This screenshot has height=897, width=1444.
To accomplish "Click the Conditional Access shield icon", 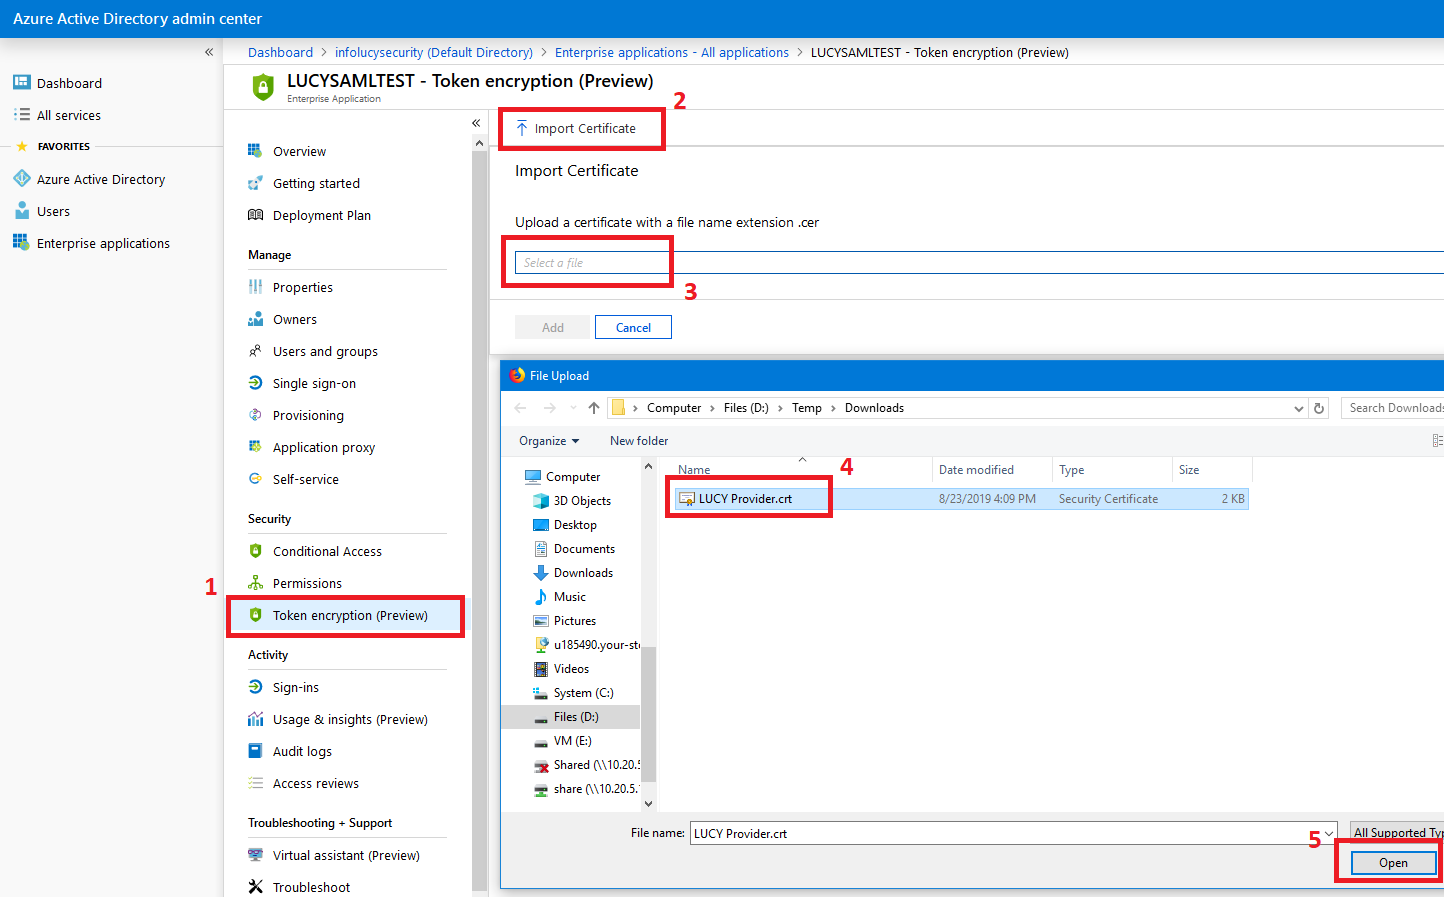I will pyautogui.click(x=255, y=551).
